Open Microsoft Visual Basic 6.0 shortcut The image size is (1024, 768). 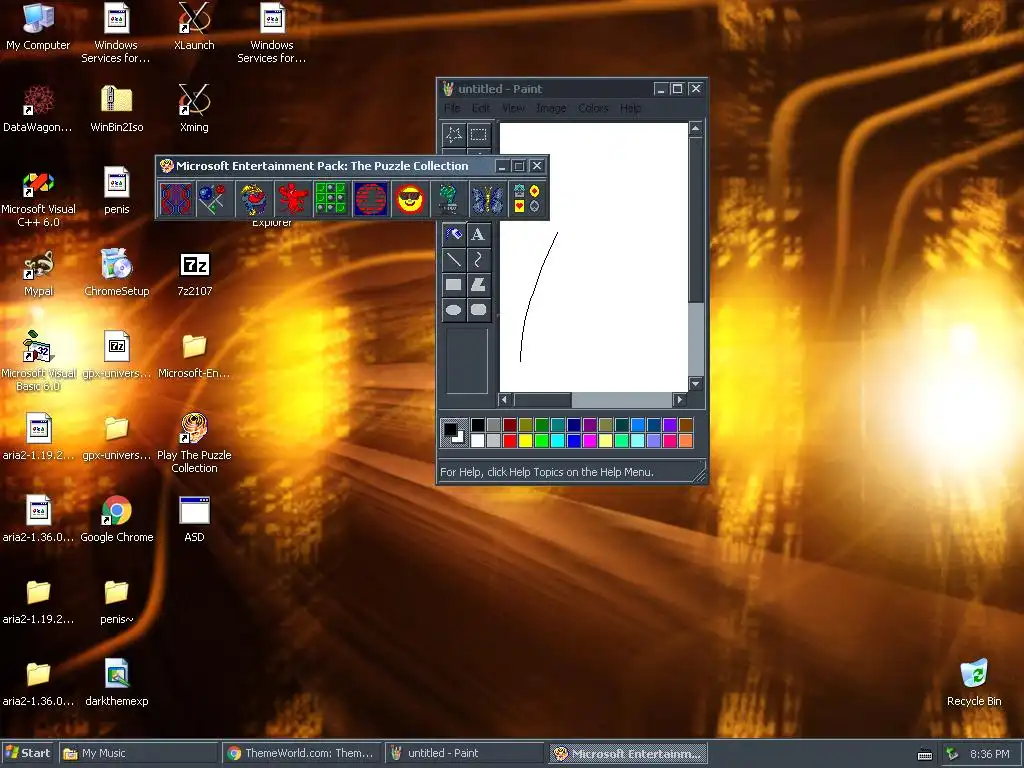click(38, 361)
